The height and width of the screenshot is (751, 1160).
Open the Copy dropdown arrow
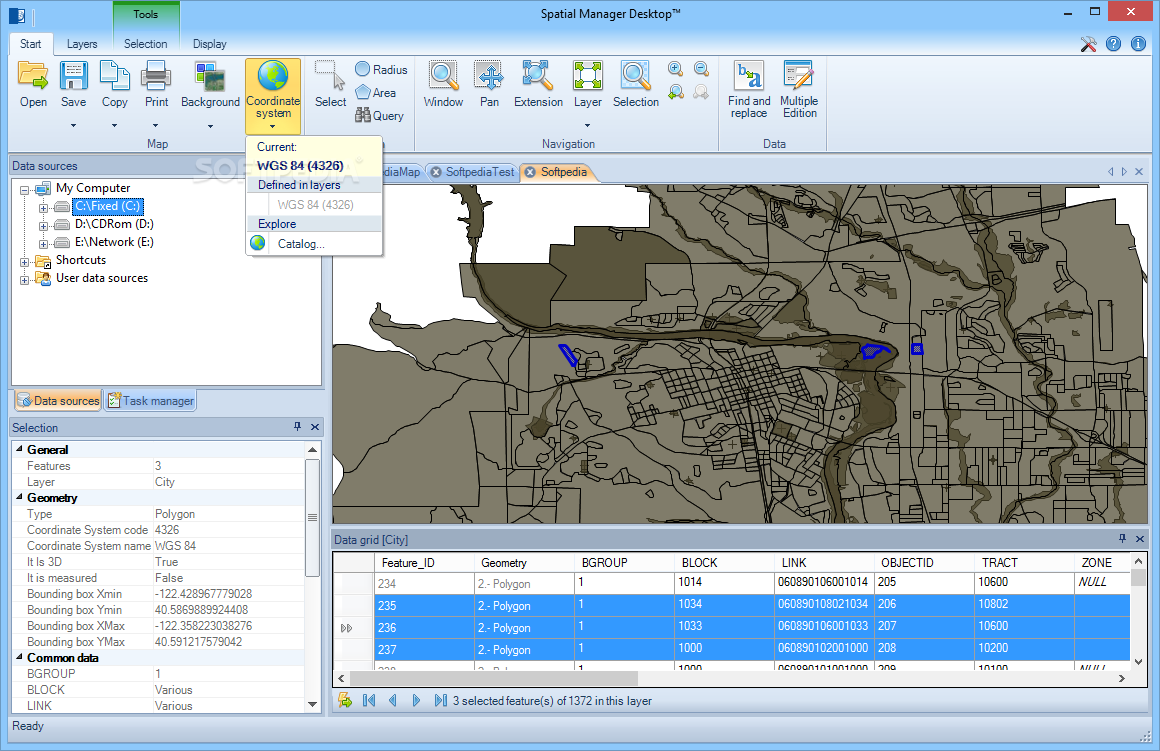115,126
